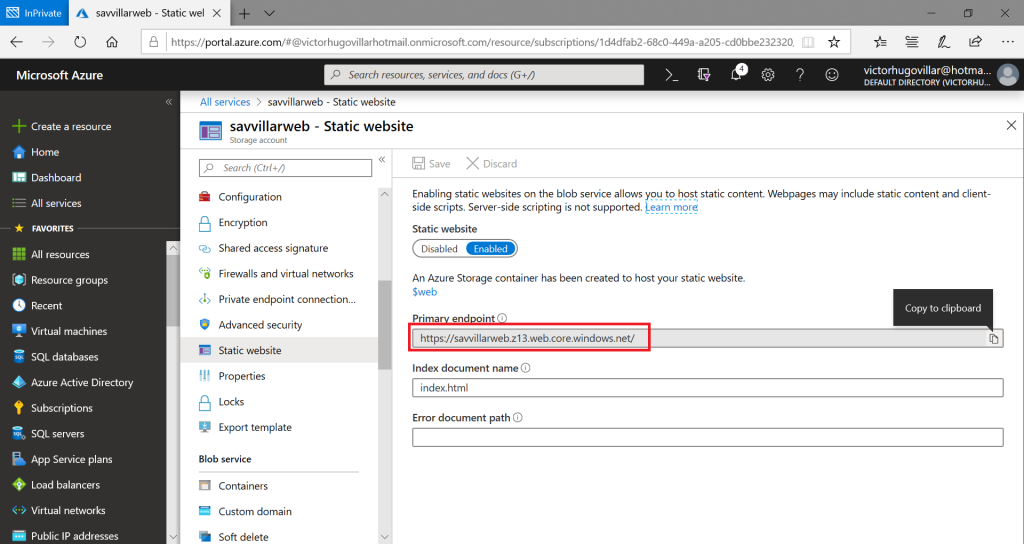
Task: Go back in browser
Action: 16,42
